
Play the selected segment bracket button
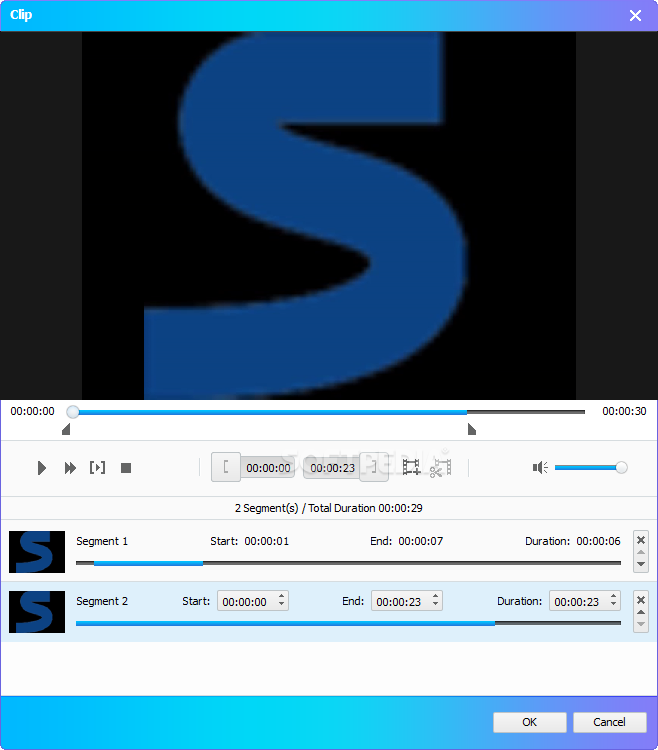click(x=98, y=467)
